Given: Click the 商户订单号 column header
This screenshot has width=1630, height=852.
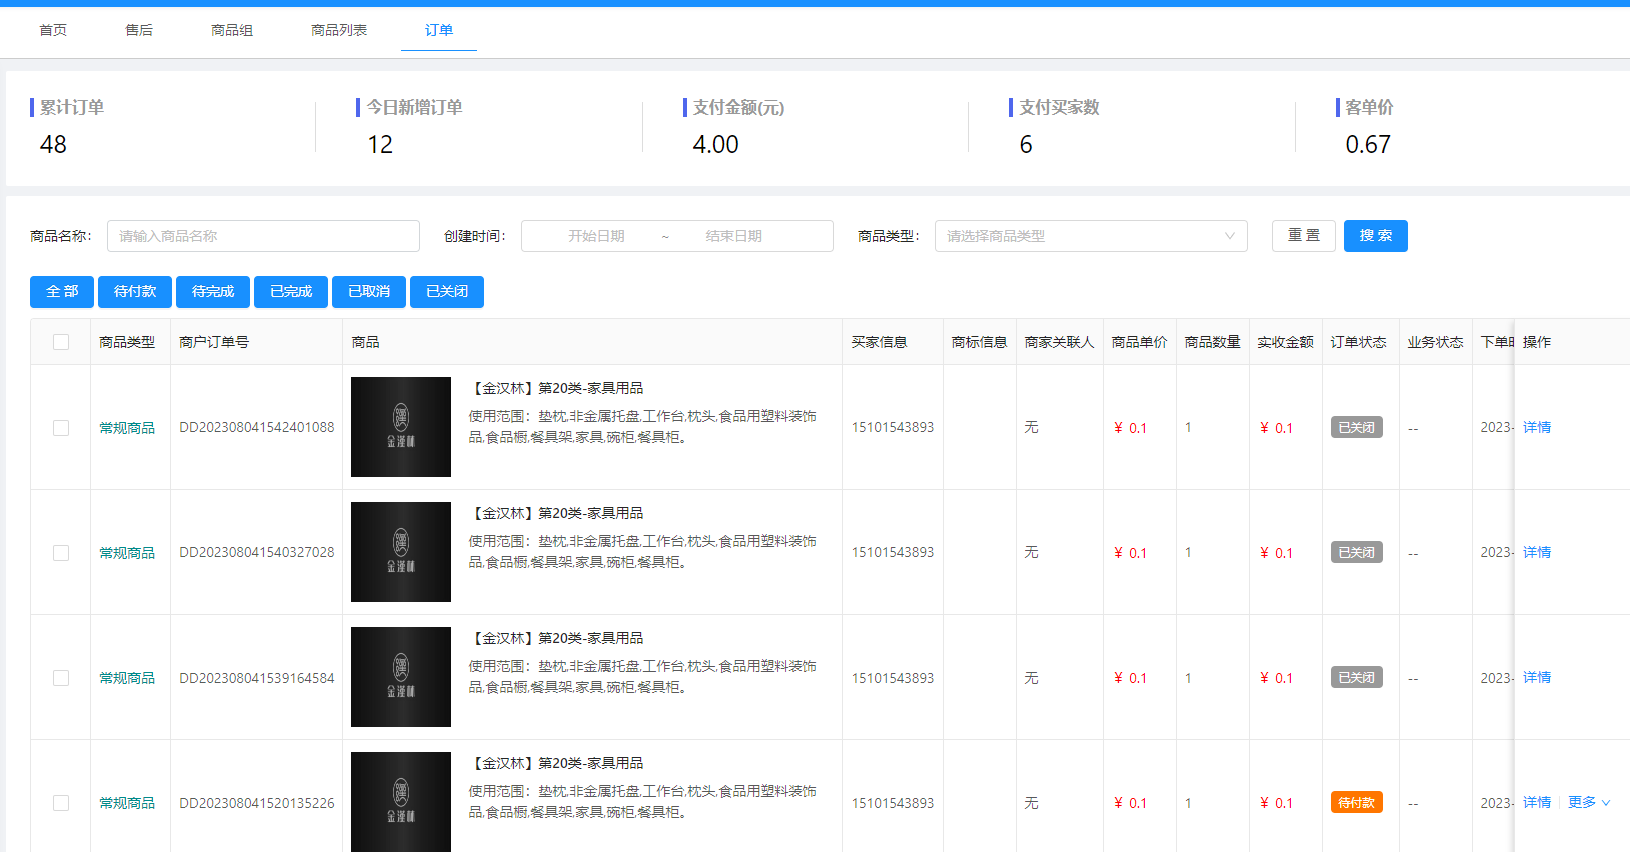Looking at the screenshot, I should tap(214, 342).
